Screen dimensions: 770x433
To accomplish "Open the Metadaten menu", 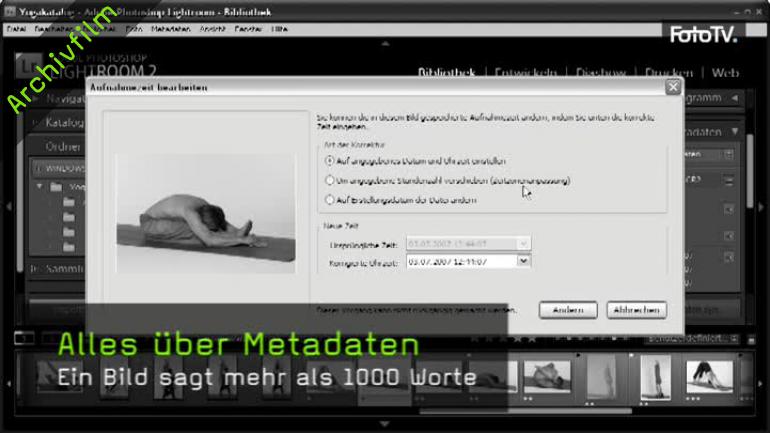I will click(170, 29).
